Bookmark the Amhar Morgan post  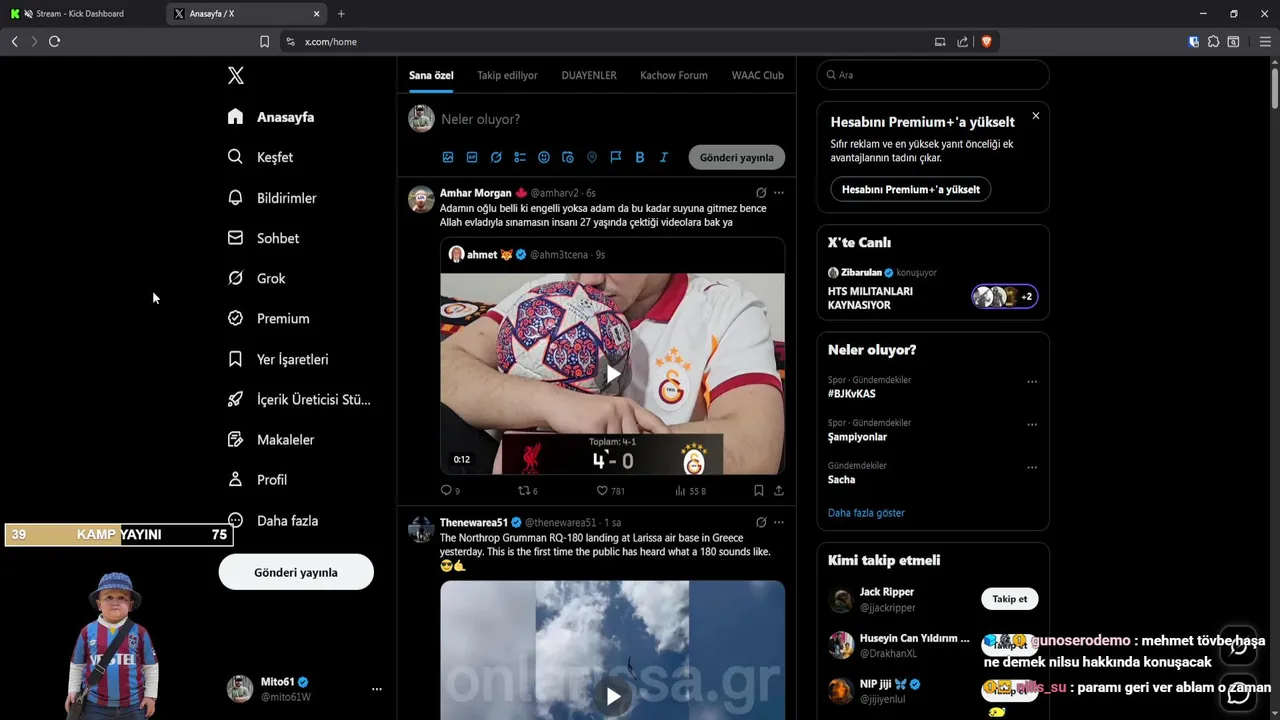(x=758, y=491)
